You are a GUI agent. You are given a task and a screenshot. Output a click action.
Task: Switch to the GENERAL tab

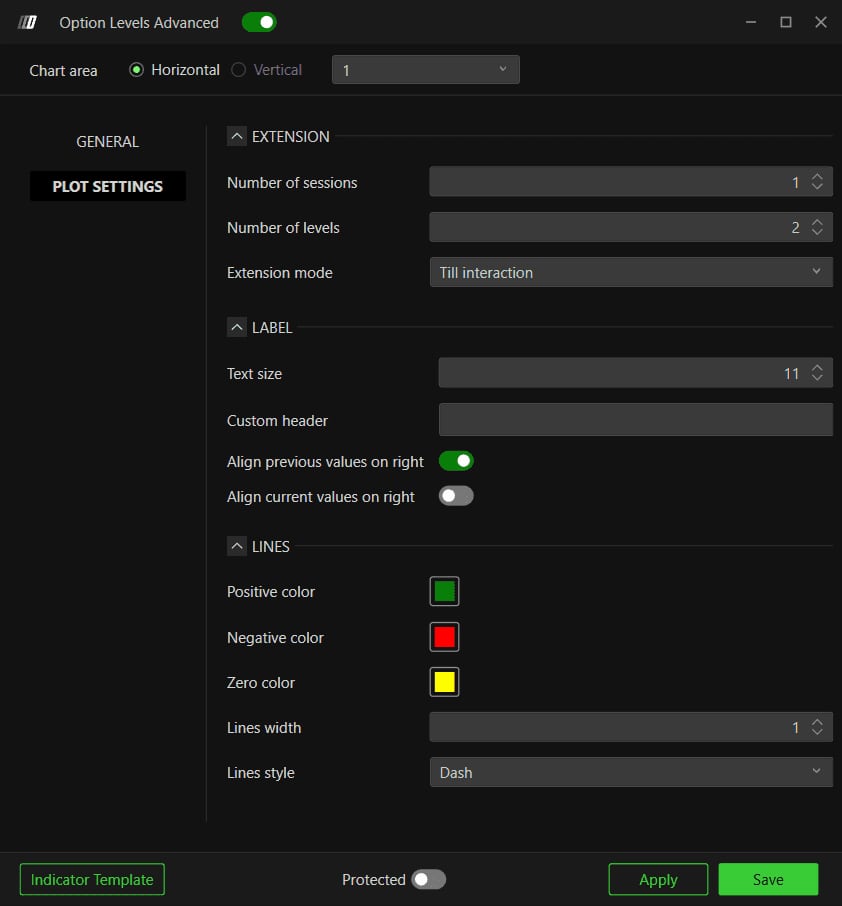pos(107,142)
